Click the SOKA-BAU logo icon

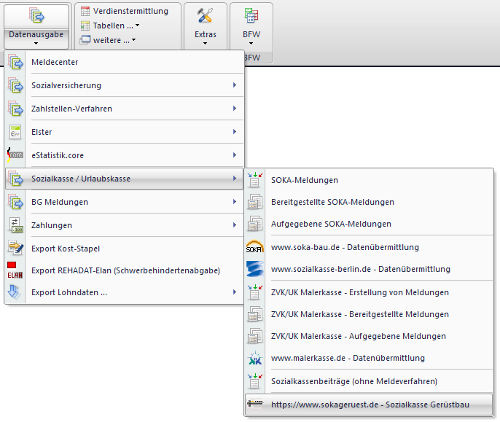[255, 247]
